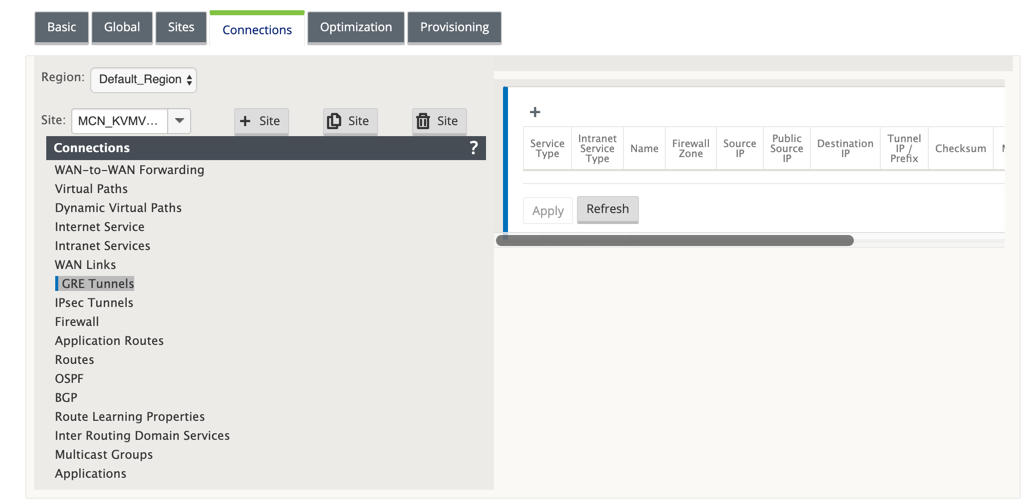Switch to the Basic tab
The image size is (1024, 503).
click(x=61, y=27)
